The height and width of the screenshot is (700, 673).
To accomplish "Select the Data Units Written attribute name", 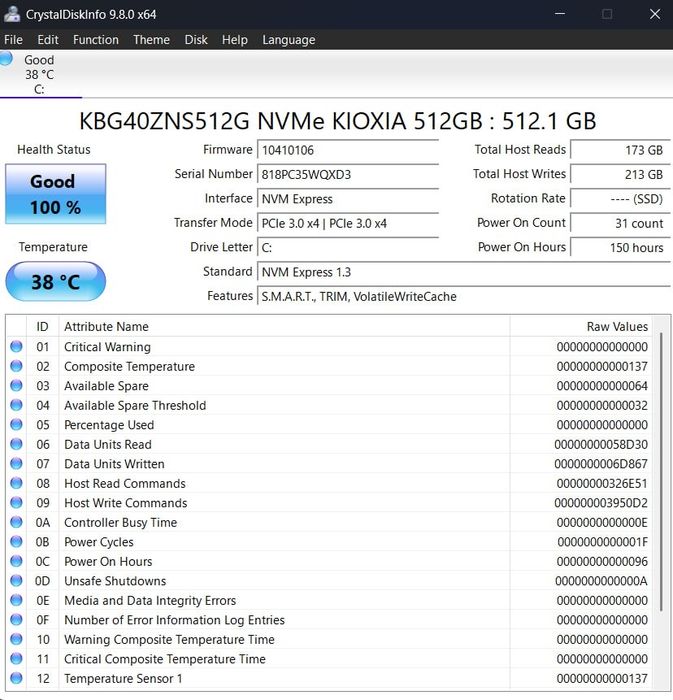I will click(114, 464).
